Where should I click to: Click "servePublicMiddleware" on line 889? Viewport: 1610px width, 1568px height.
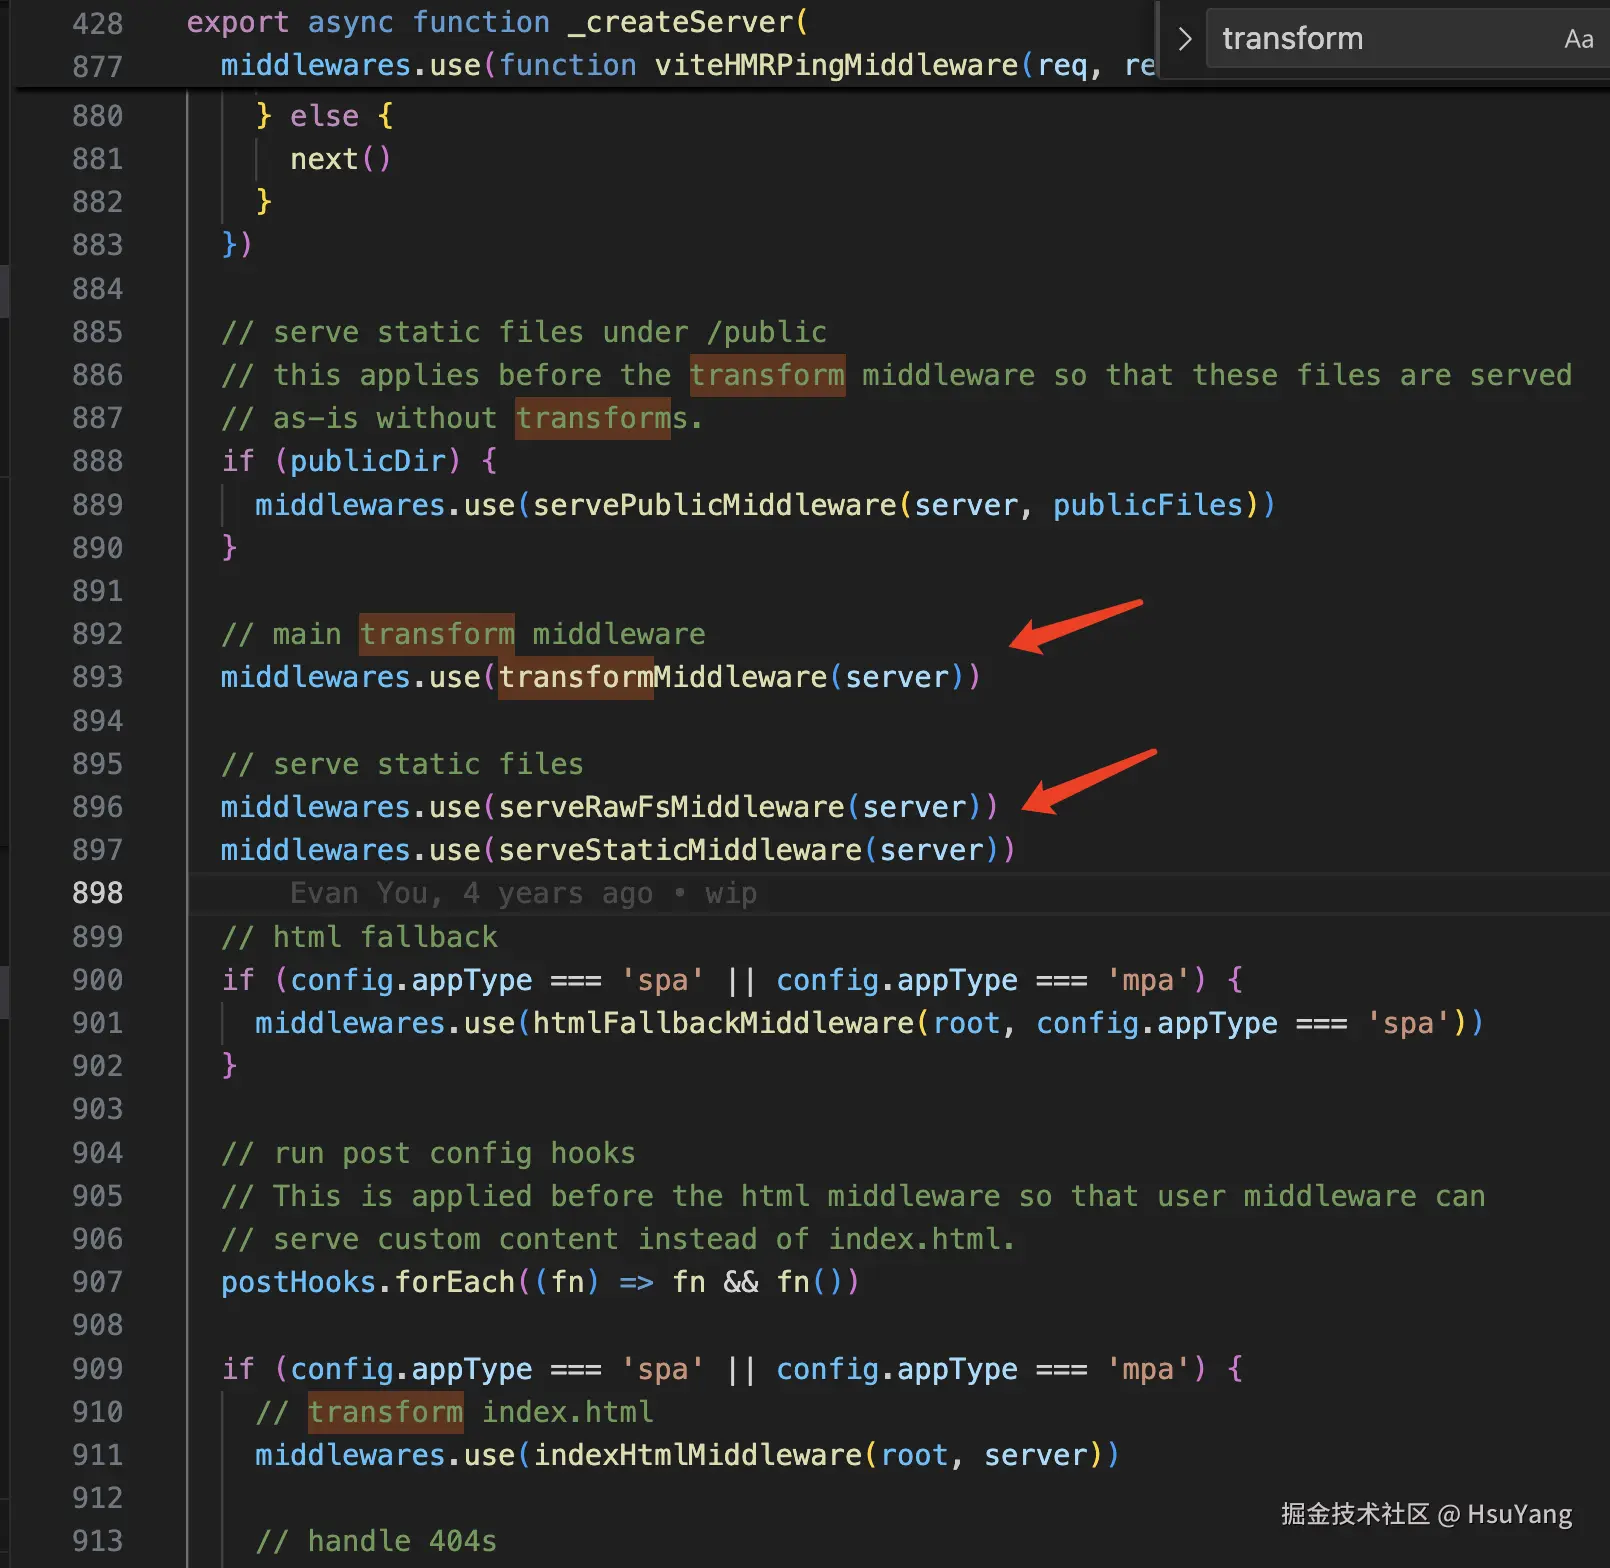[x=714, y=505]
